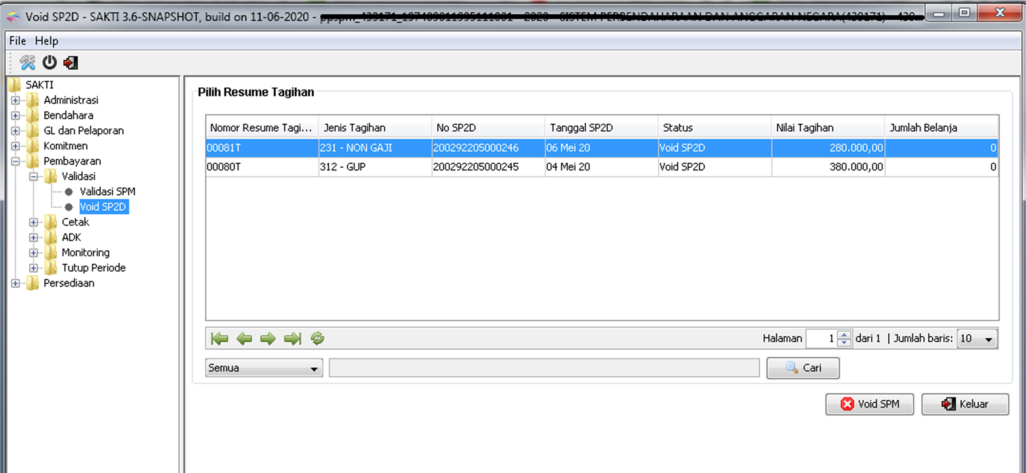
Task: Jump to last page arrow
Action: point(292,339)
